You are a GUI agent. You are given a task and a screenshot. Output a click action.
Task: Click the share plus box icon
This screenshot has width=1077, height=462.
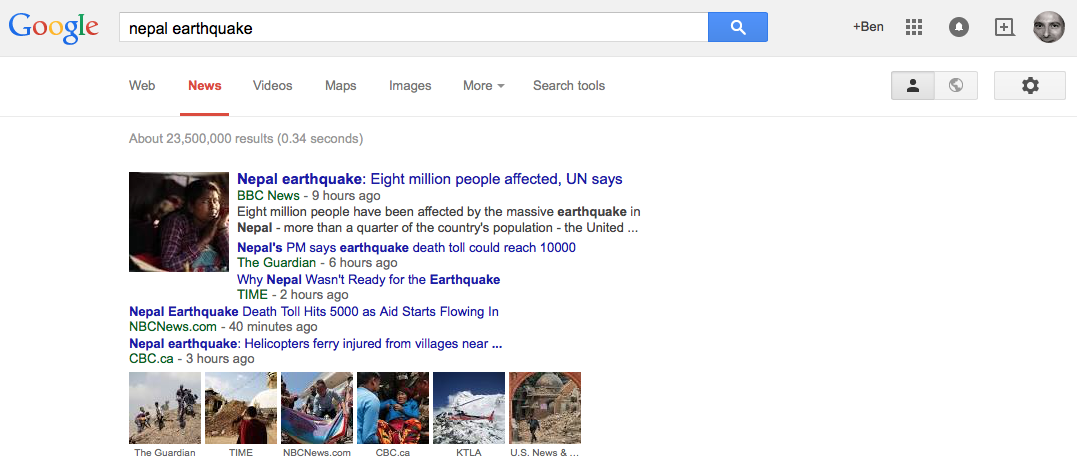click(1004, 28)
